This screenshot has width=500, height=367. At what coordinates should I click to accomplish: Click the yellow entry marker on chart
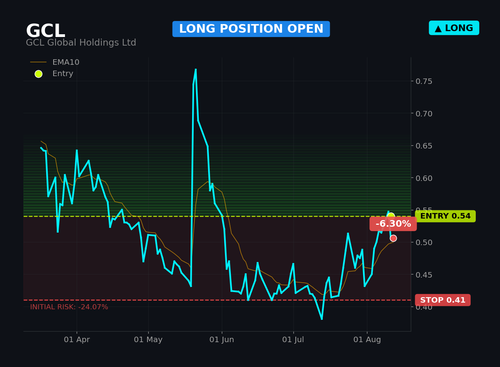tap(391, 215)
